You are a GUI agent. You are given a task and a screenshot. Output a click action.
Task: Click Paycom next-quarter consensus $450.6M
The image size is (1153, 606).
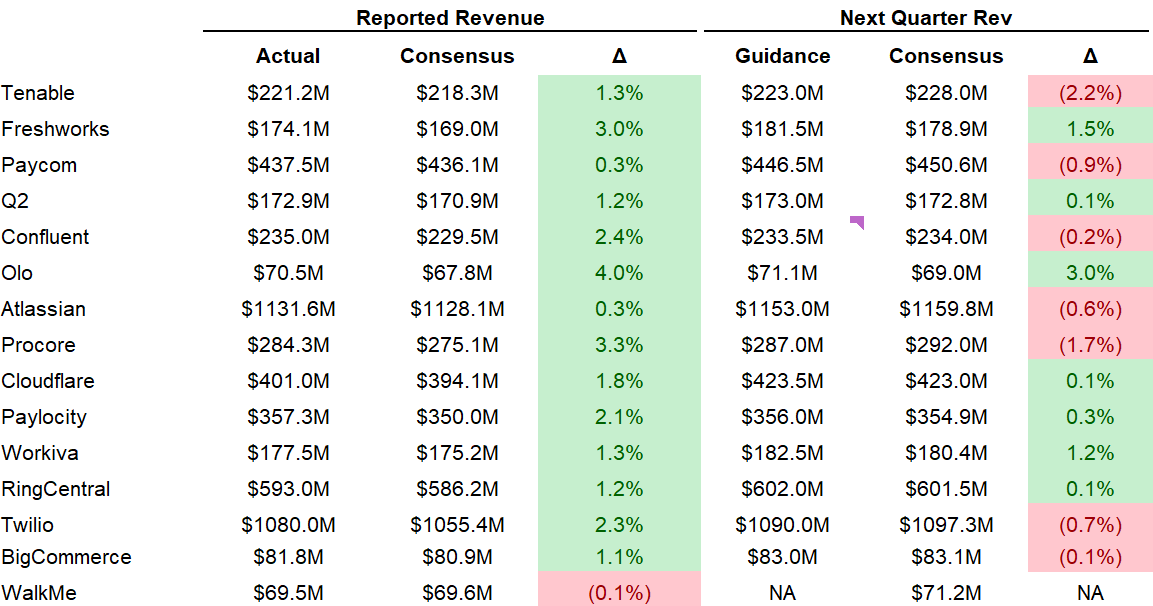(946, 165)
